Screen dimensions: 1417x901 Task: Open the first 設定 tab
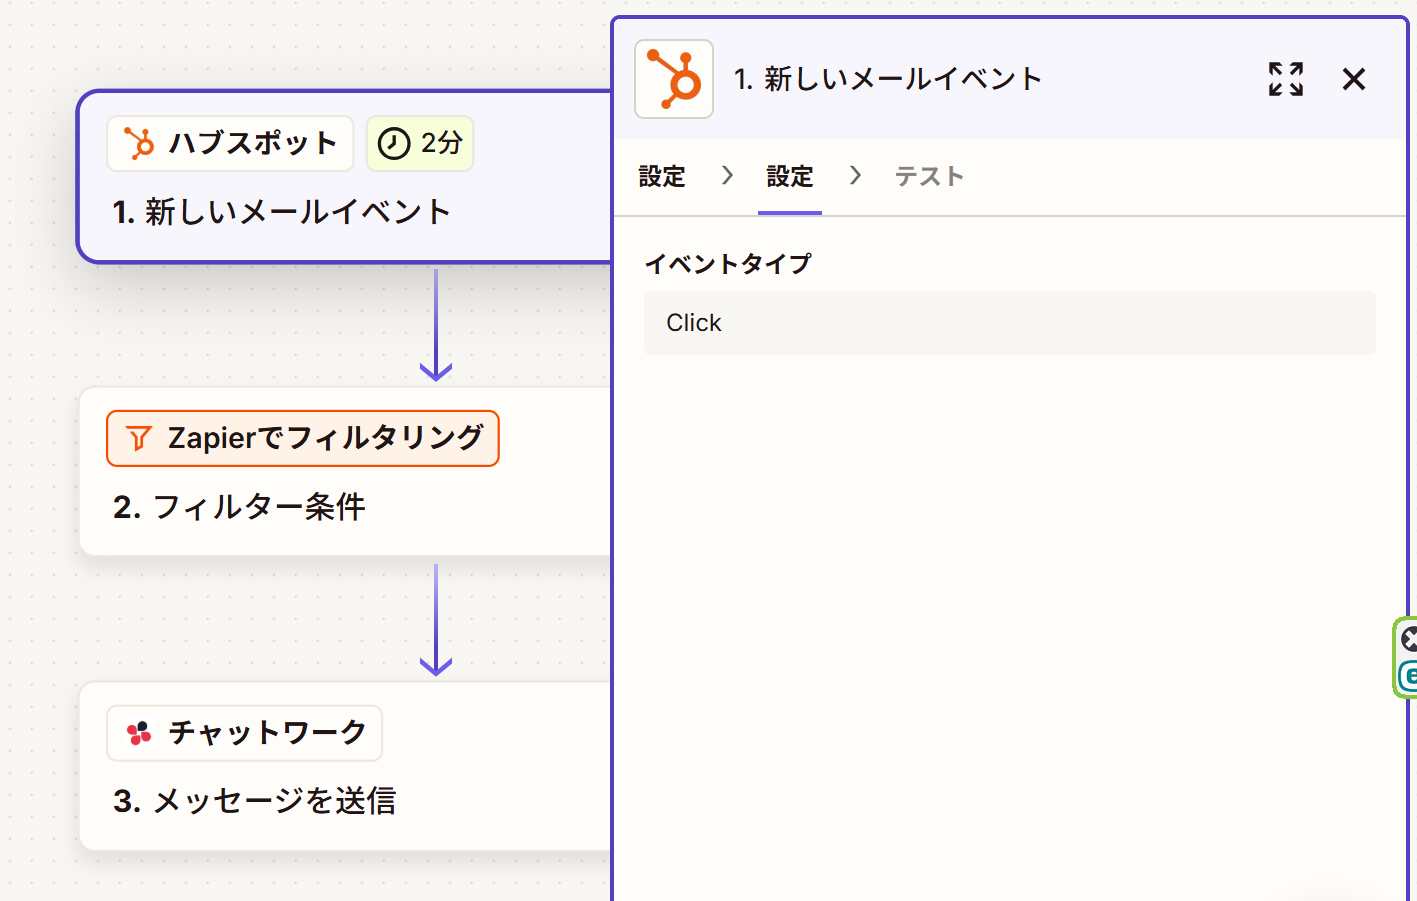pyautogui.click(x=662, y=177)
